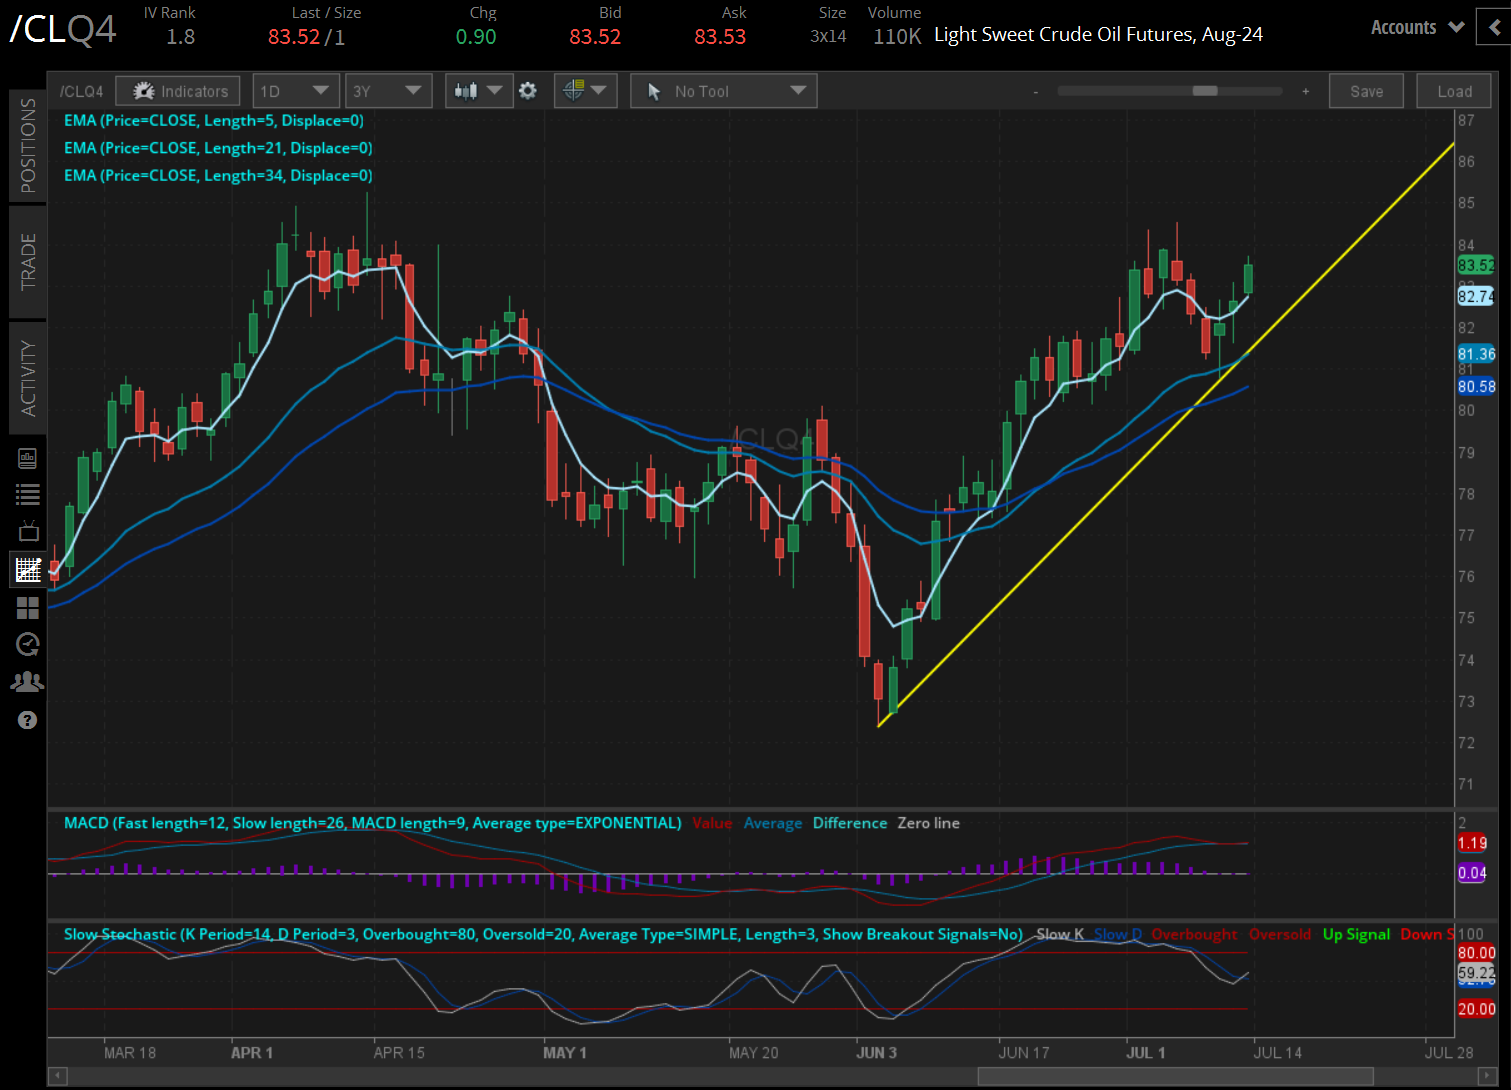This screenshot has height=1090, width=1511.
Task: Click the Slow Stochastic study label
Action: [x=543, y=934]
